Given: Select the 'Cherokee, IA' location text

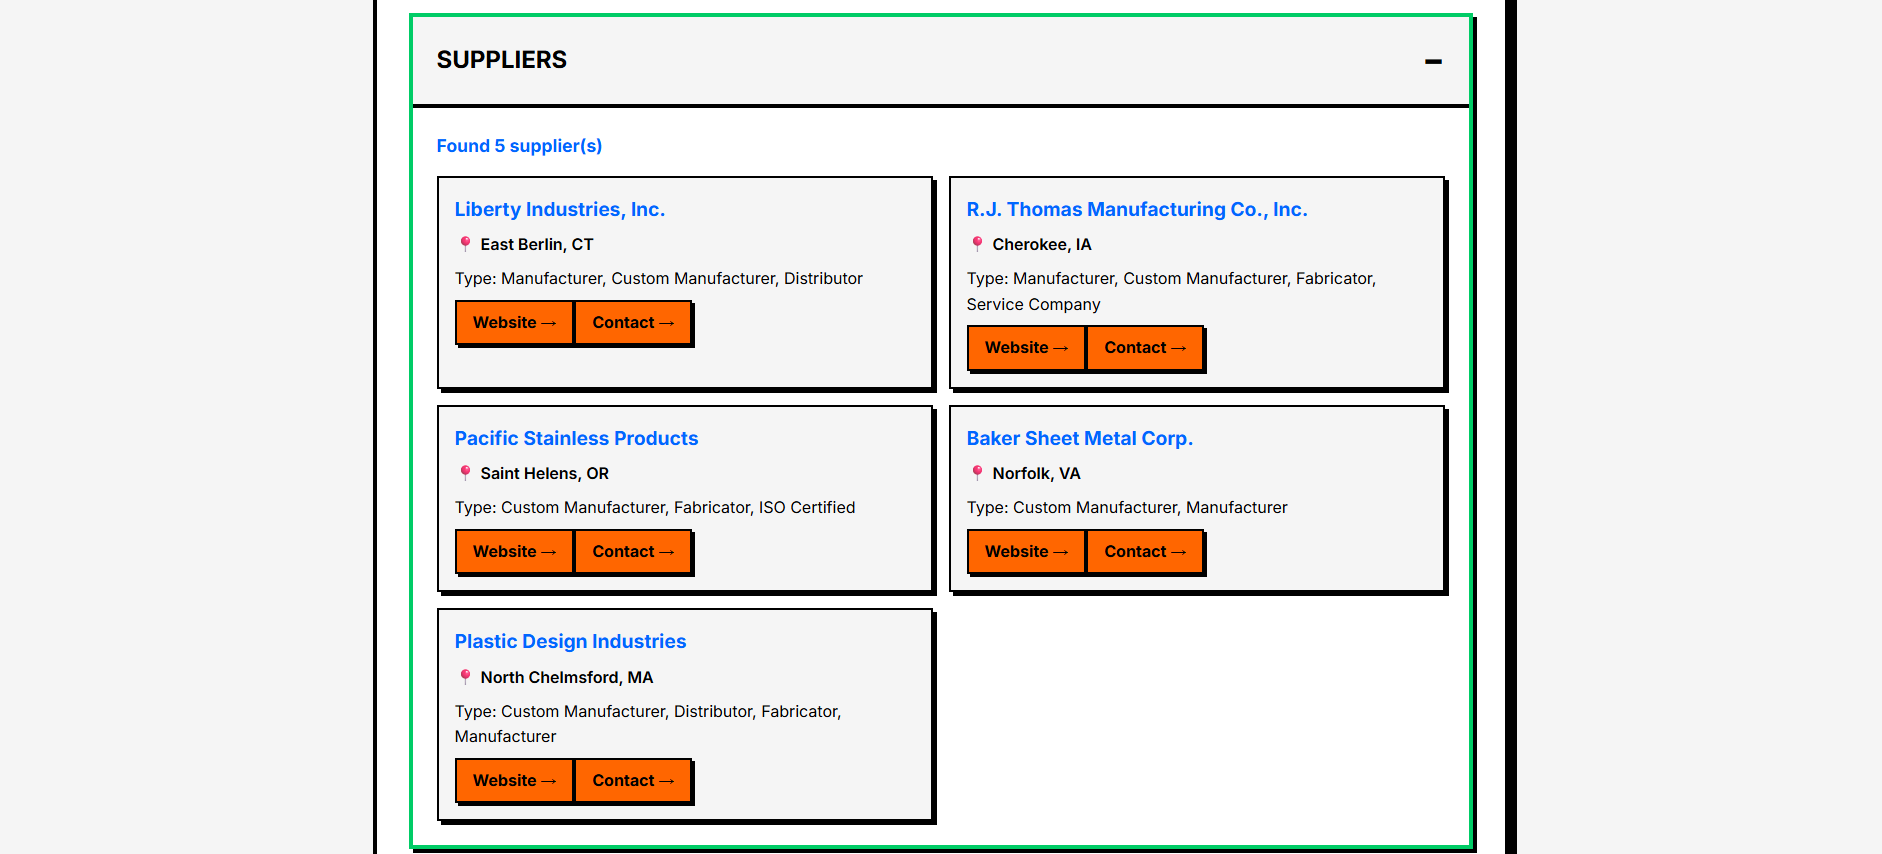Looking at the screenshot, I should pos(1042,244).
